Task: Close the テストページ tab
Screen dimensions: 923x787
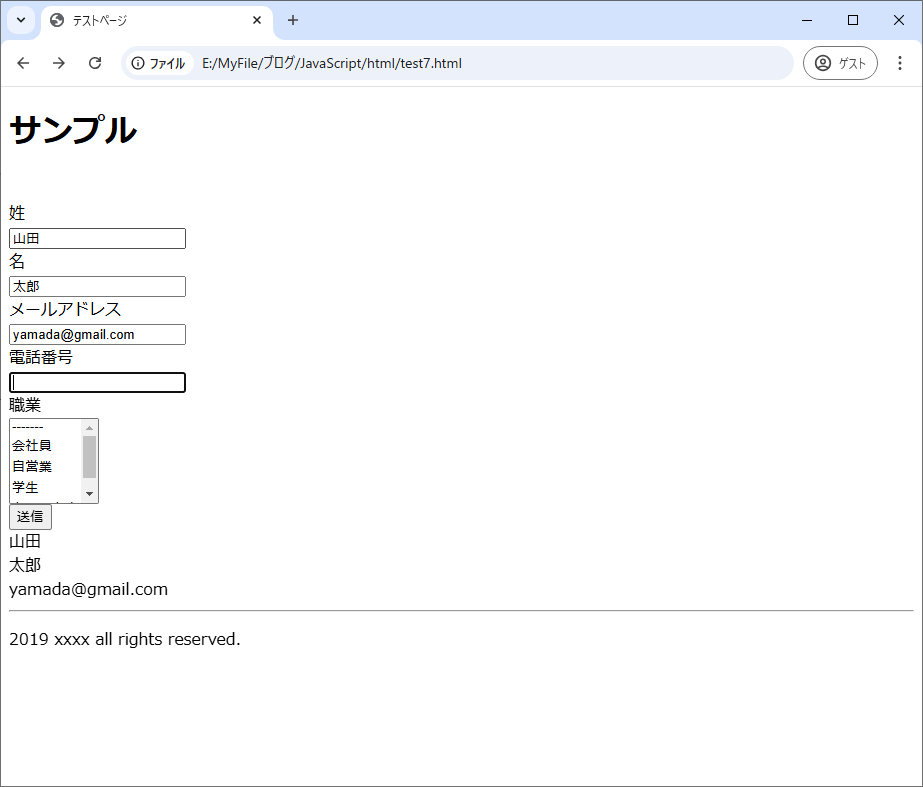Action: tap(257, 20)
